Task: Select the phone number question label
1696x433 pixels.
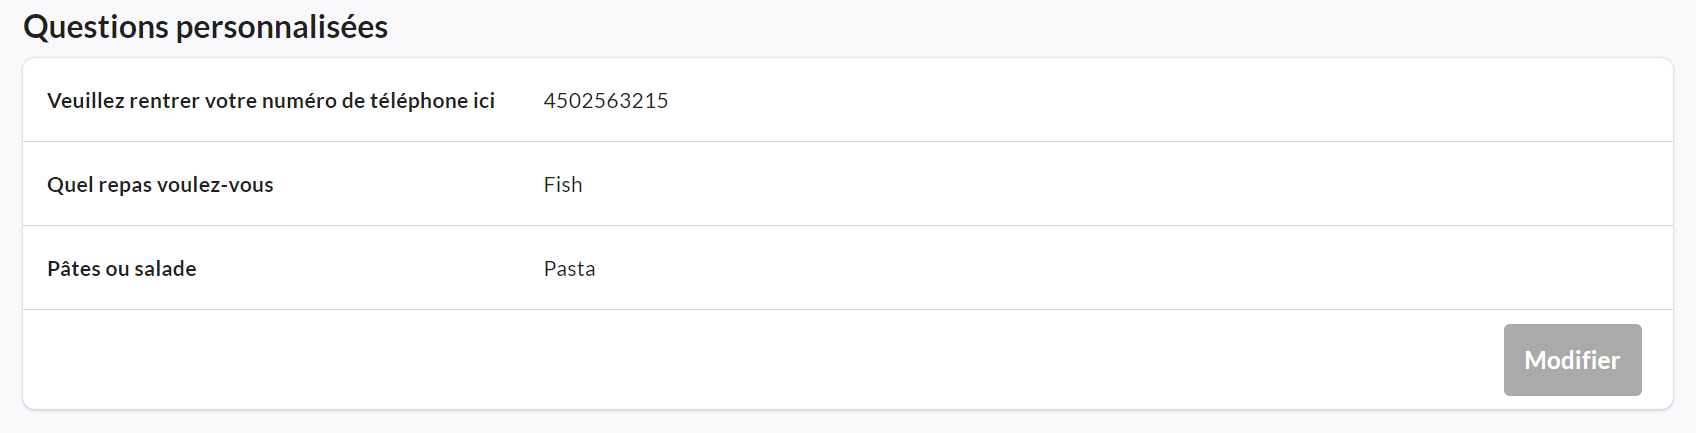Action: (x=271, y=101)
